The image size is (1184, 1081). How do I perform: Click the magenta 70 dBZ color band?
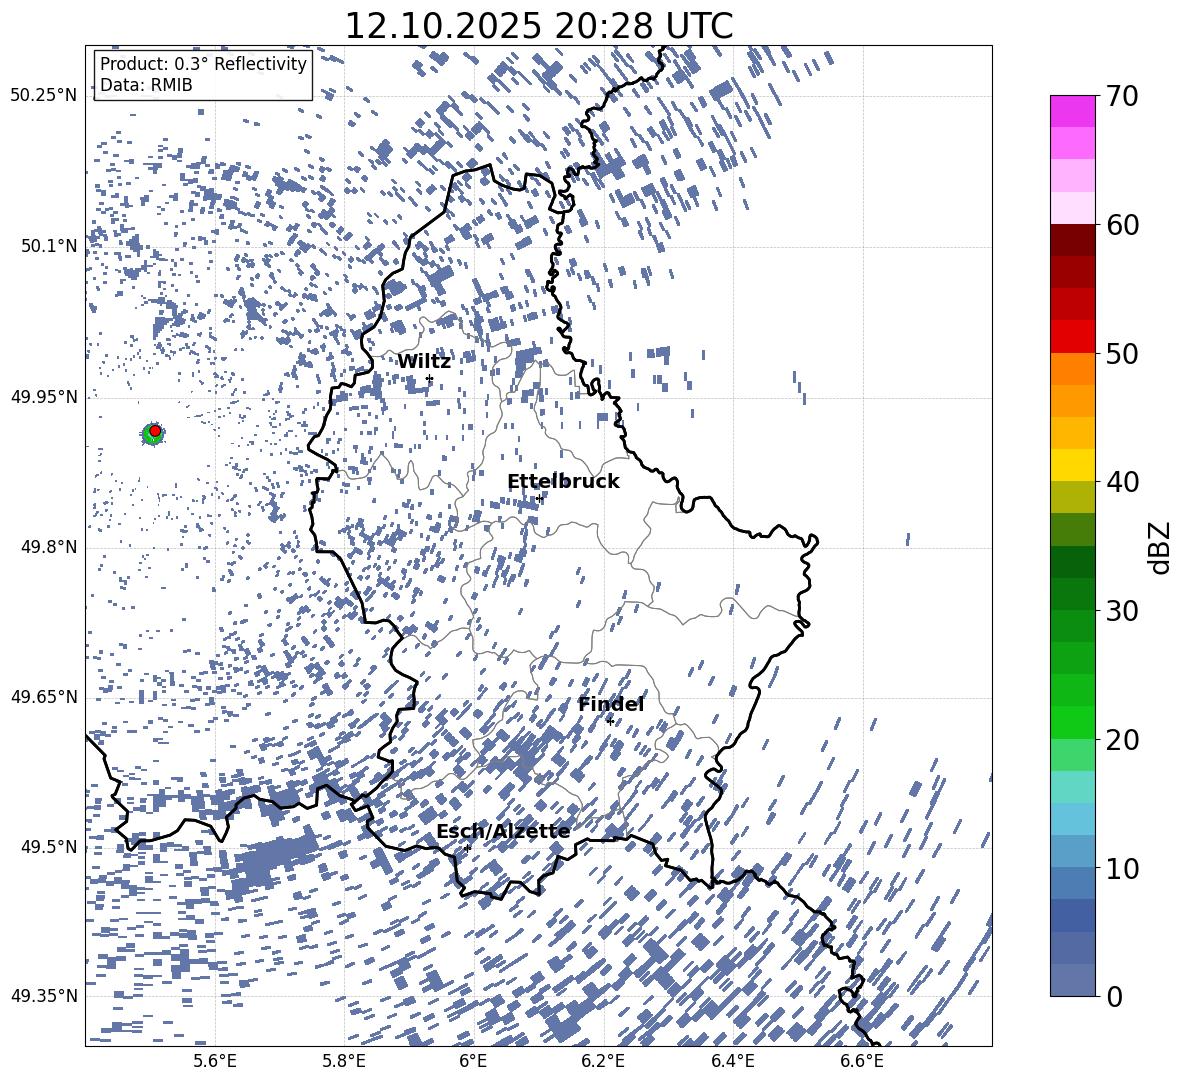pyautogui.click(x=1072, y=111)
